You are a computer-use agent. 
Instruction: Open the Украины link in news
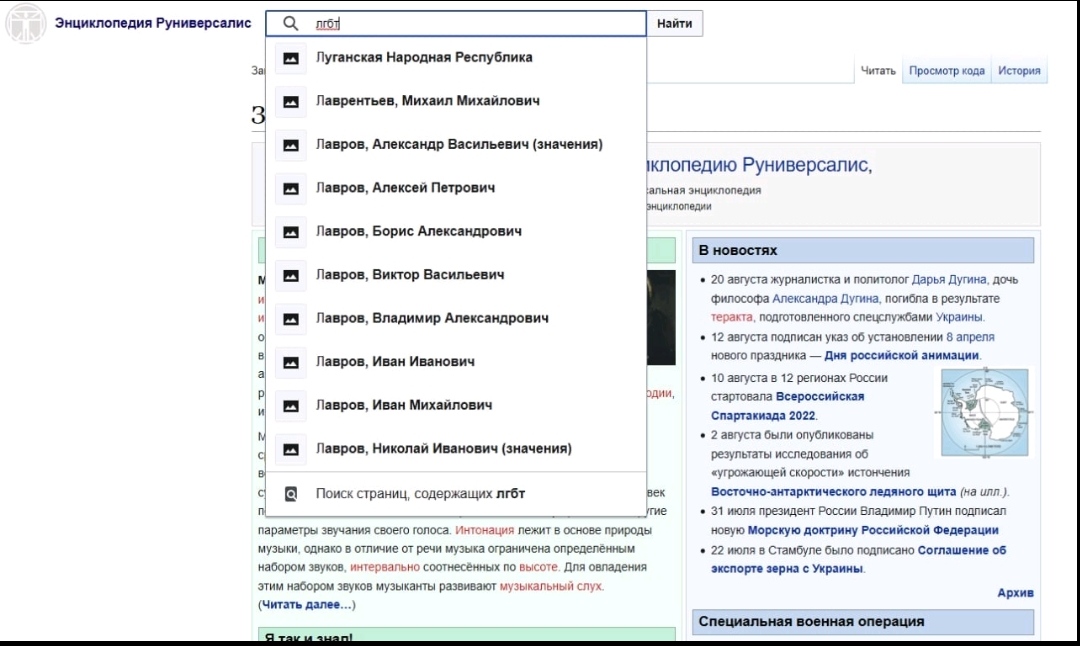pos(959,317)
